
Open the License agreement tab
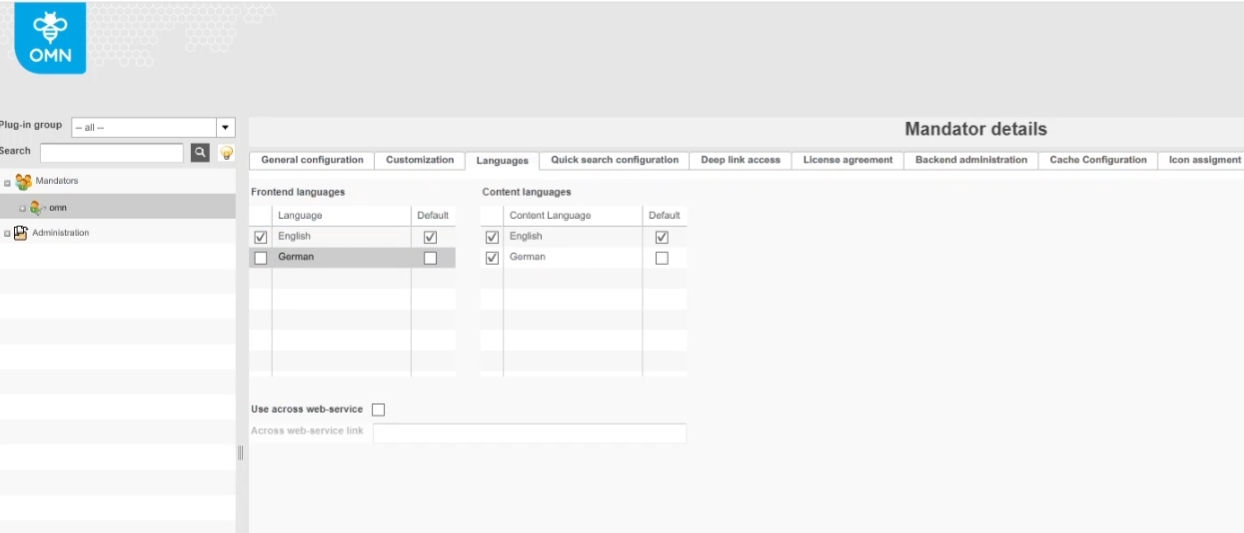[x=847, y=160]
